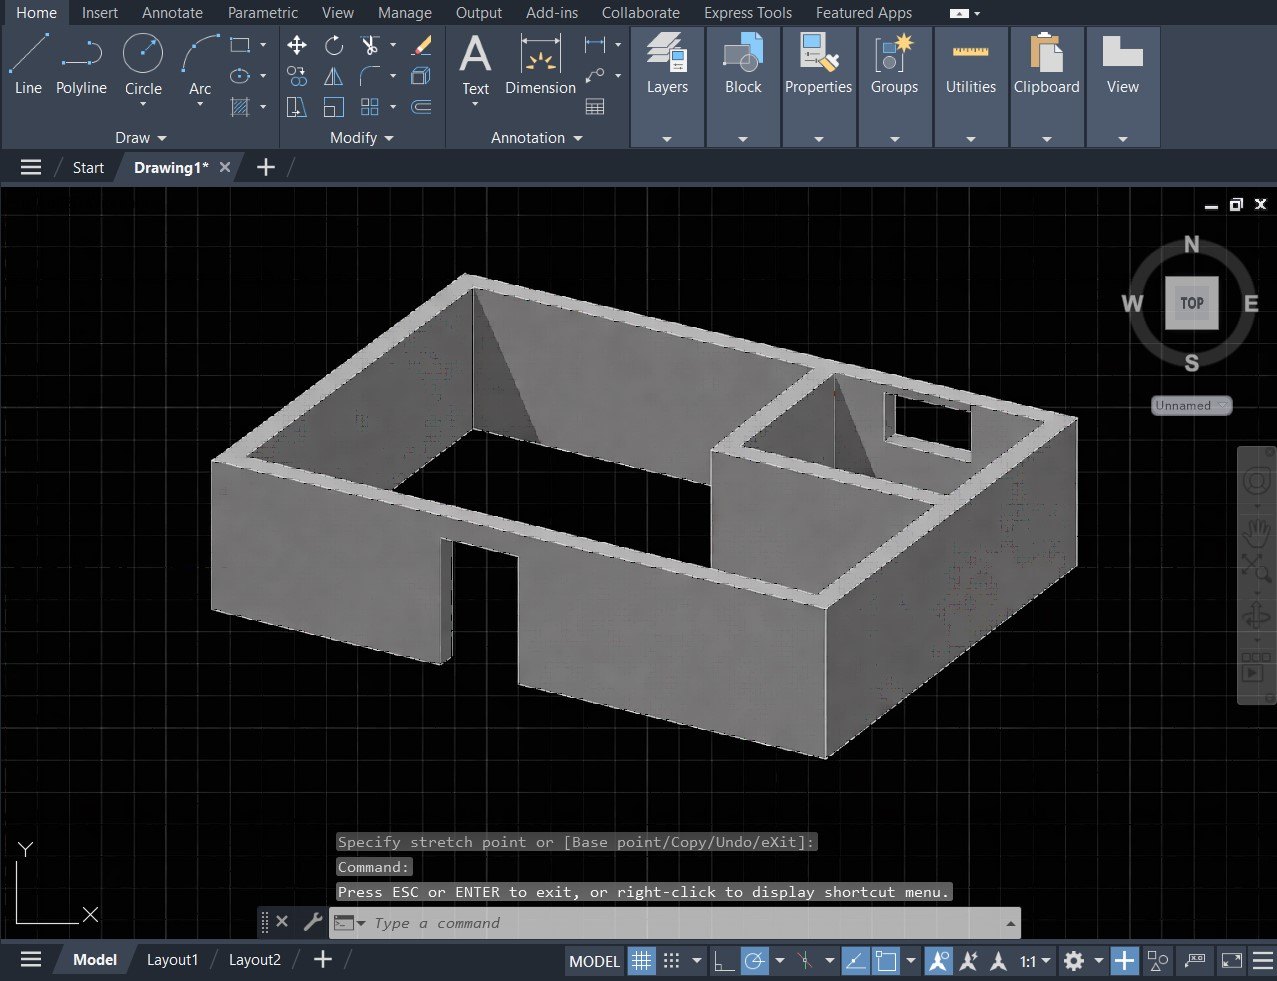The width and height of the screenshot is (1277, 981).
Task: Open the Insert menu tab
Action: pos(99,13)
